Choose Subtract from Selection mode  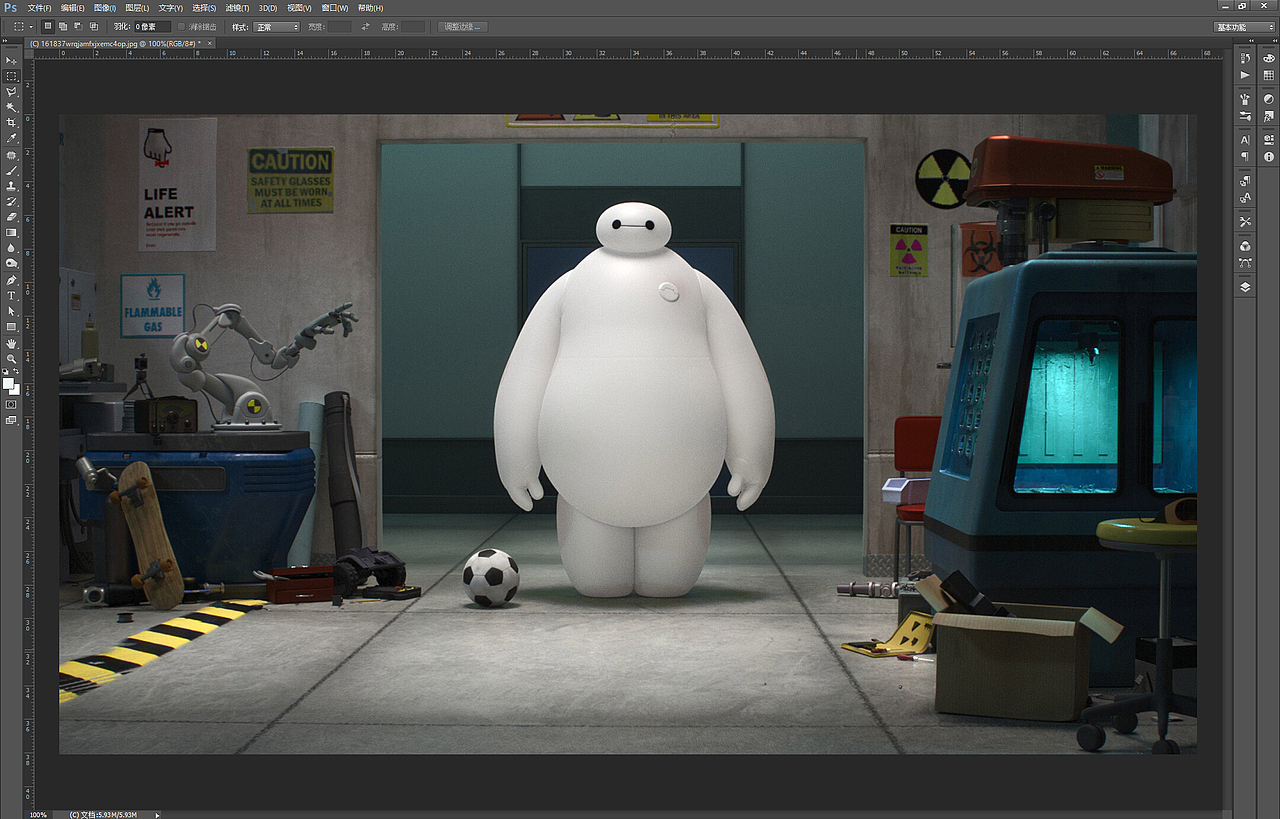[x=78, y=26]
